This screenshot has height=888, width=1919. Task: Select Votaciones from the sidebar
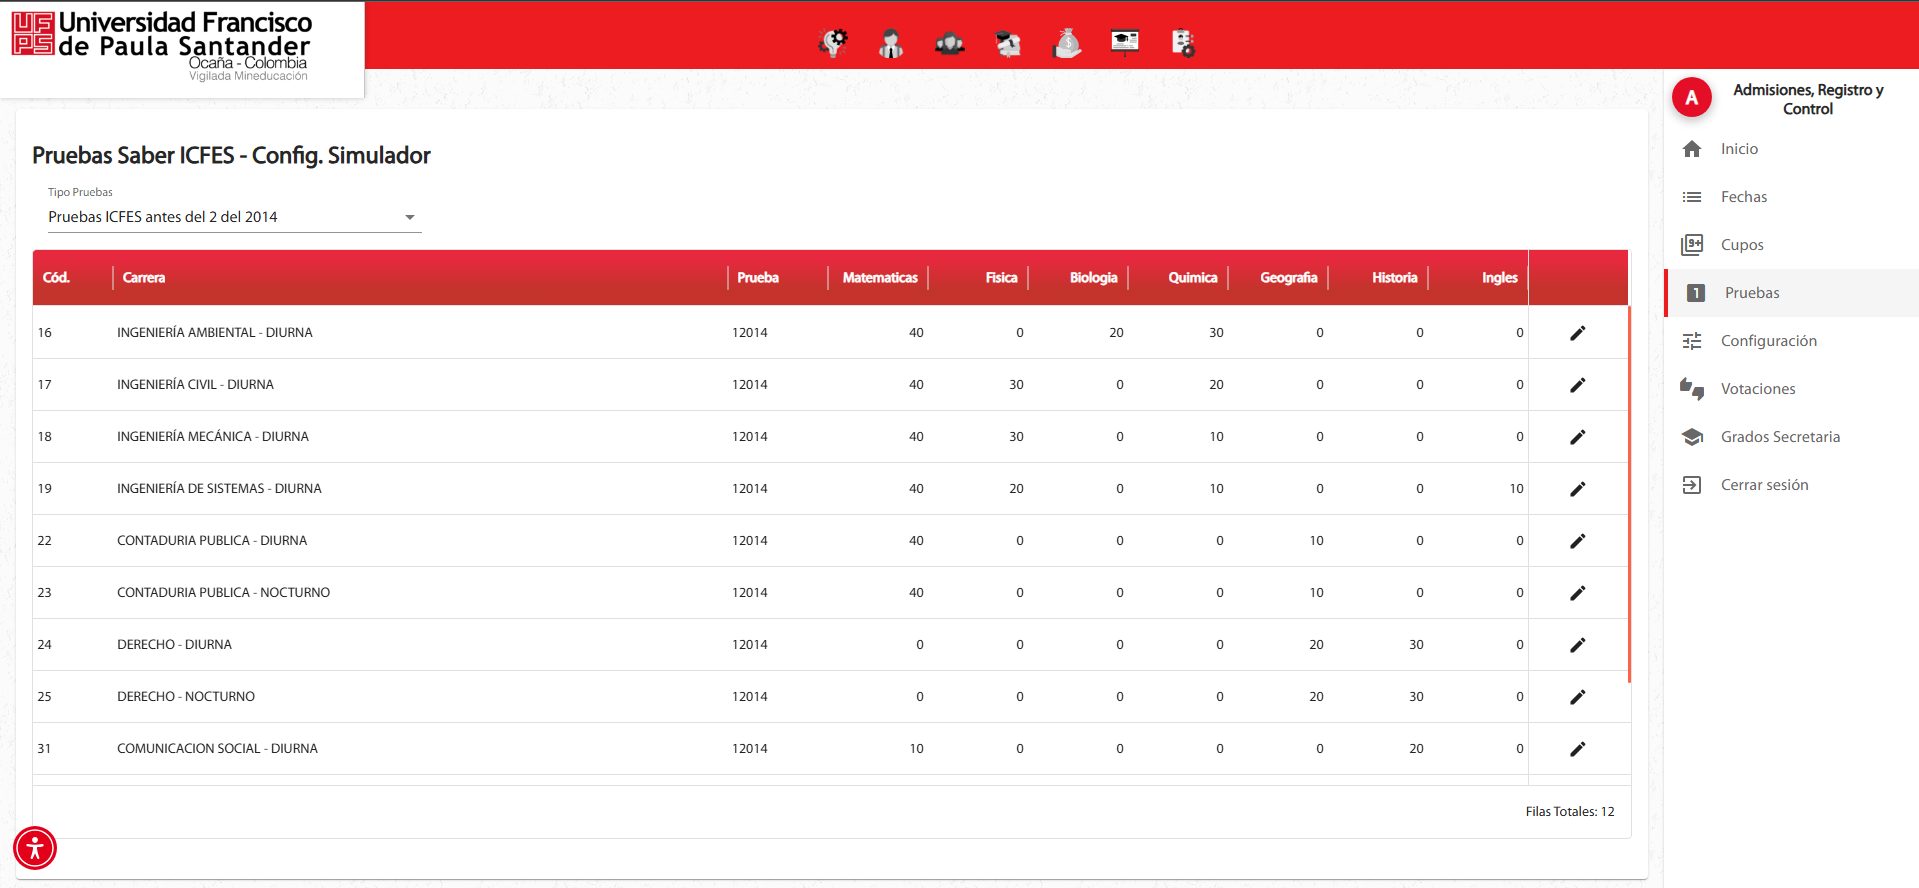[1757, 389]
